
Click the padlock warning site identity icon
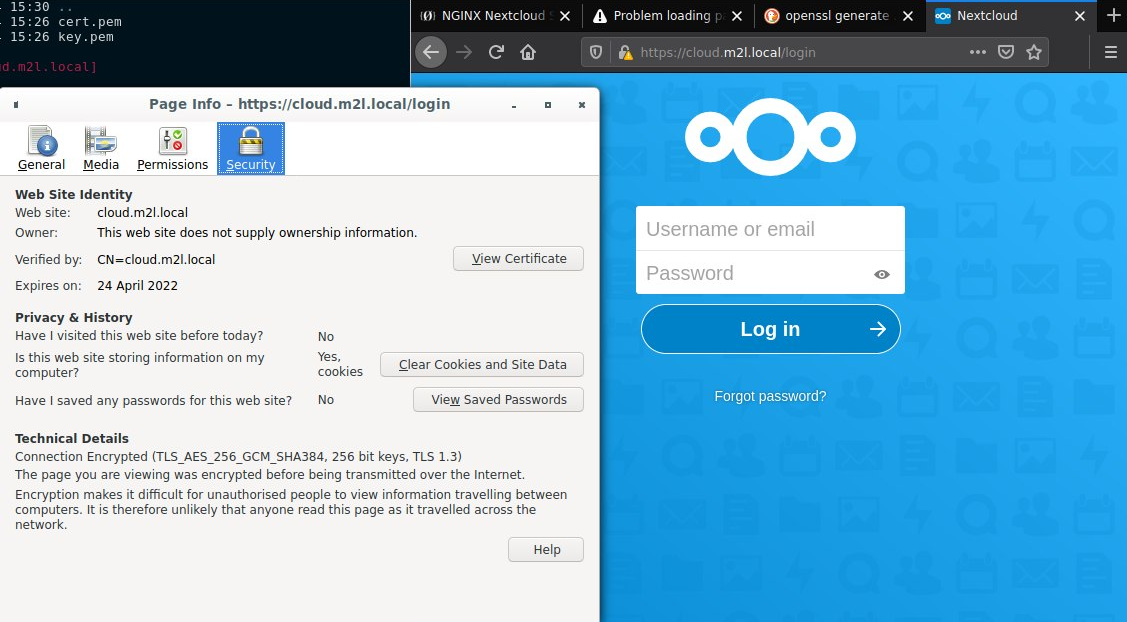click(x=625, y=52)
